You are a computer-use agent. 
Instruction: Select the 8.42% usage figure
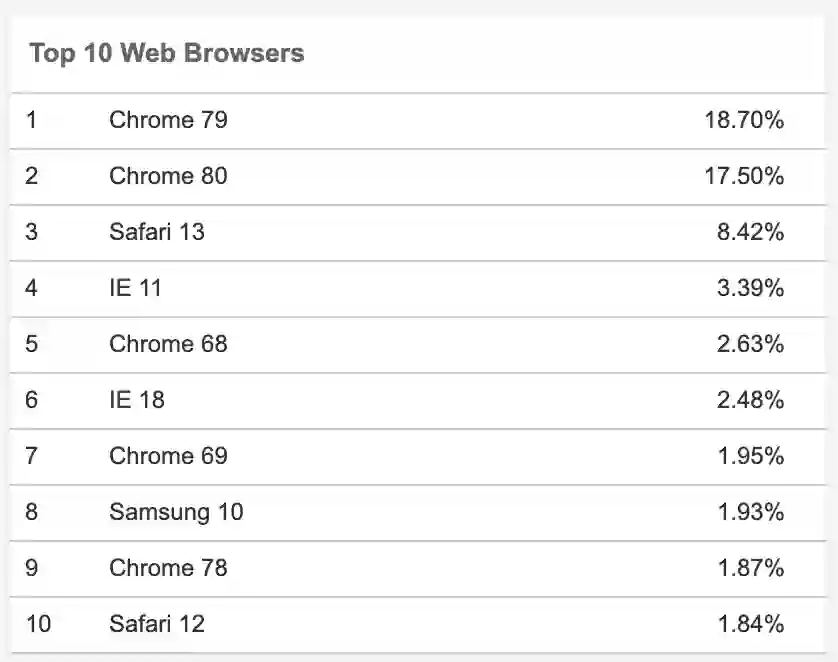[x=750, y=232]
